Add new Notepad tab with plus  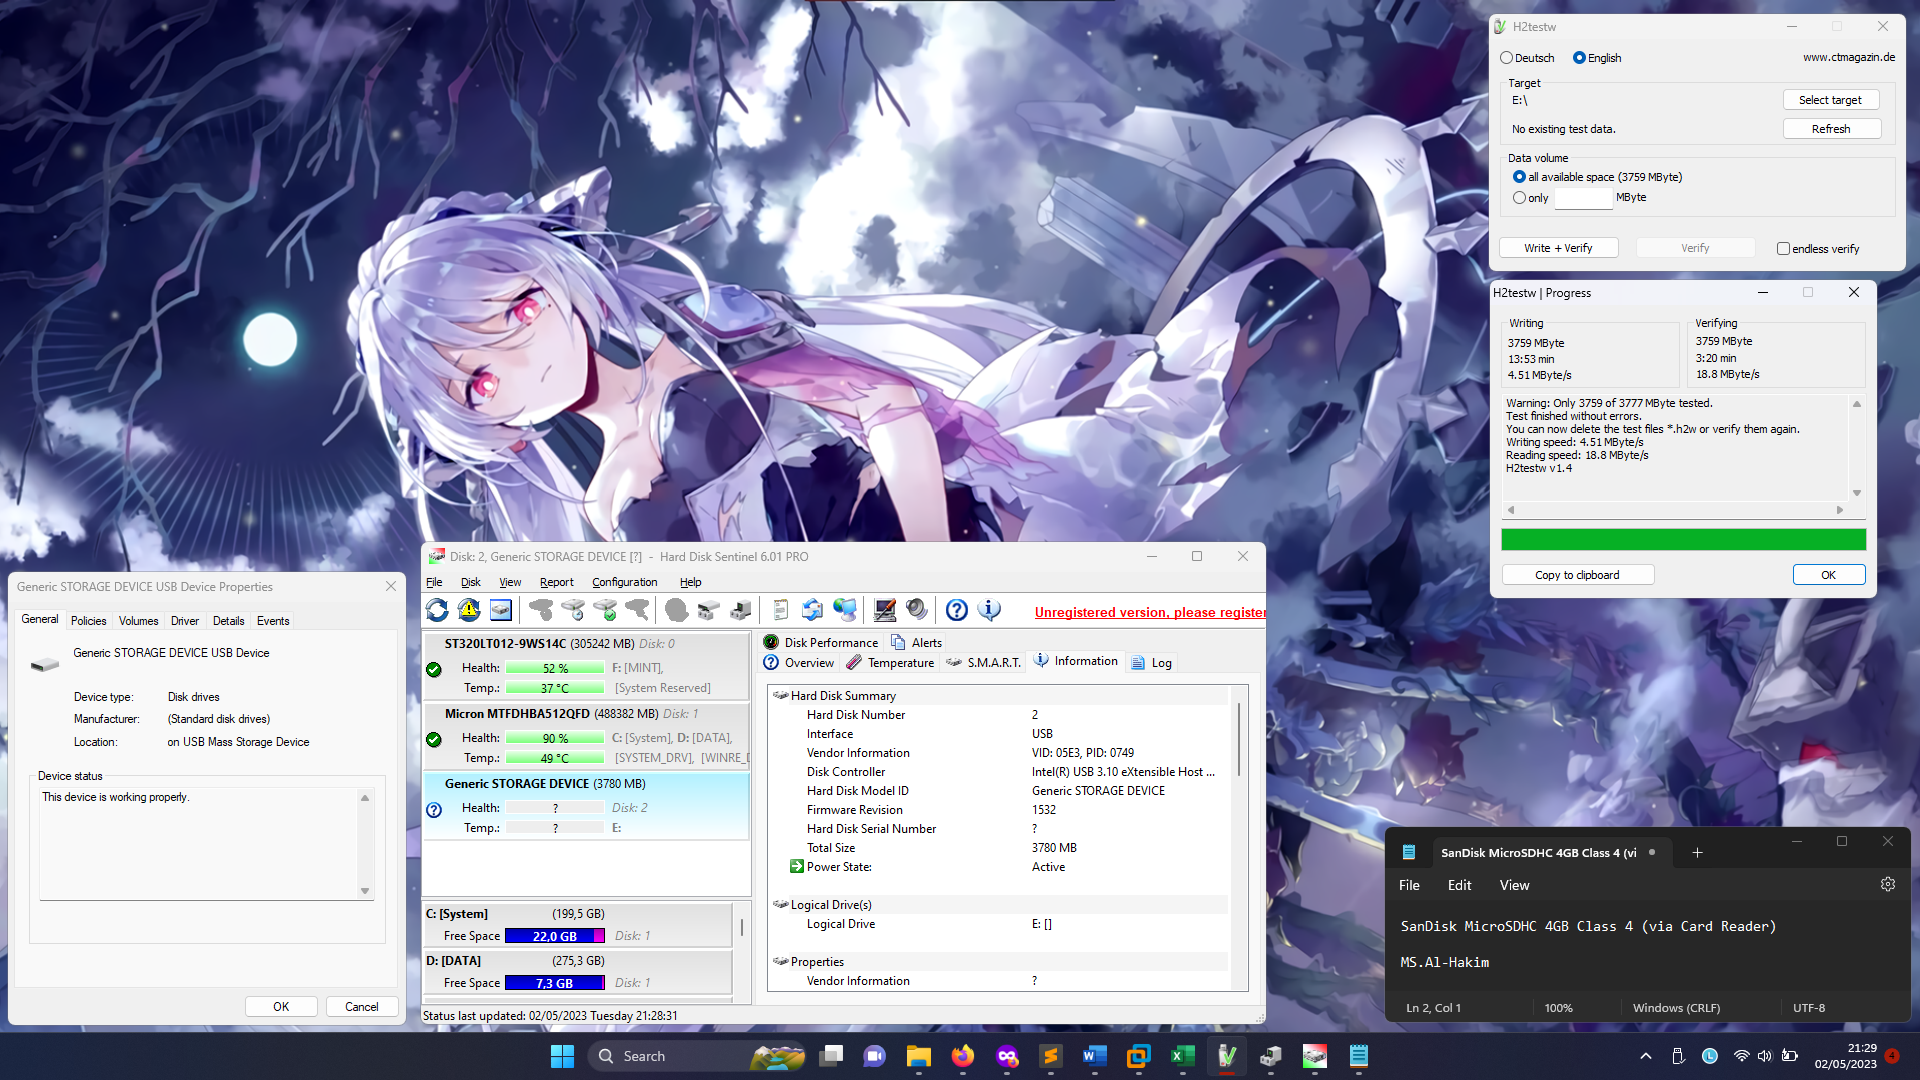click(1697, 852)
